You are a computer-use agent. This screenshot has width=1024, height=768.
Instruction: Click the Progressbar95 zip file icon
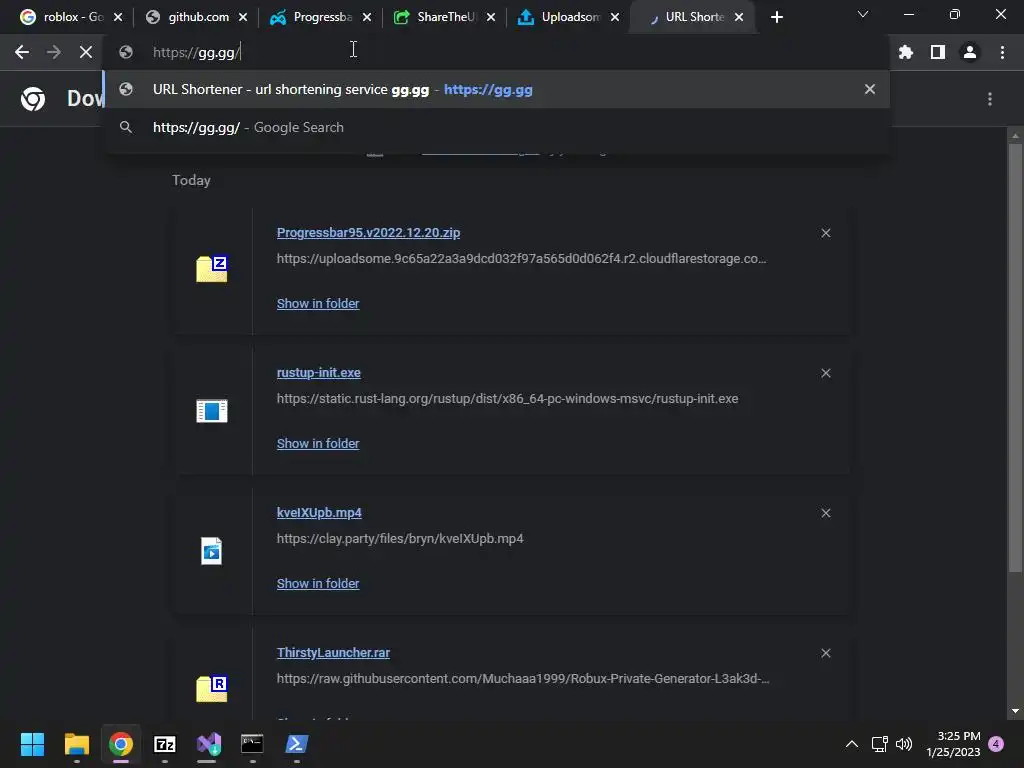(212, 268)
